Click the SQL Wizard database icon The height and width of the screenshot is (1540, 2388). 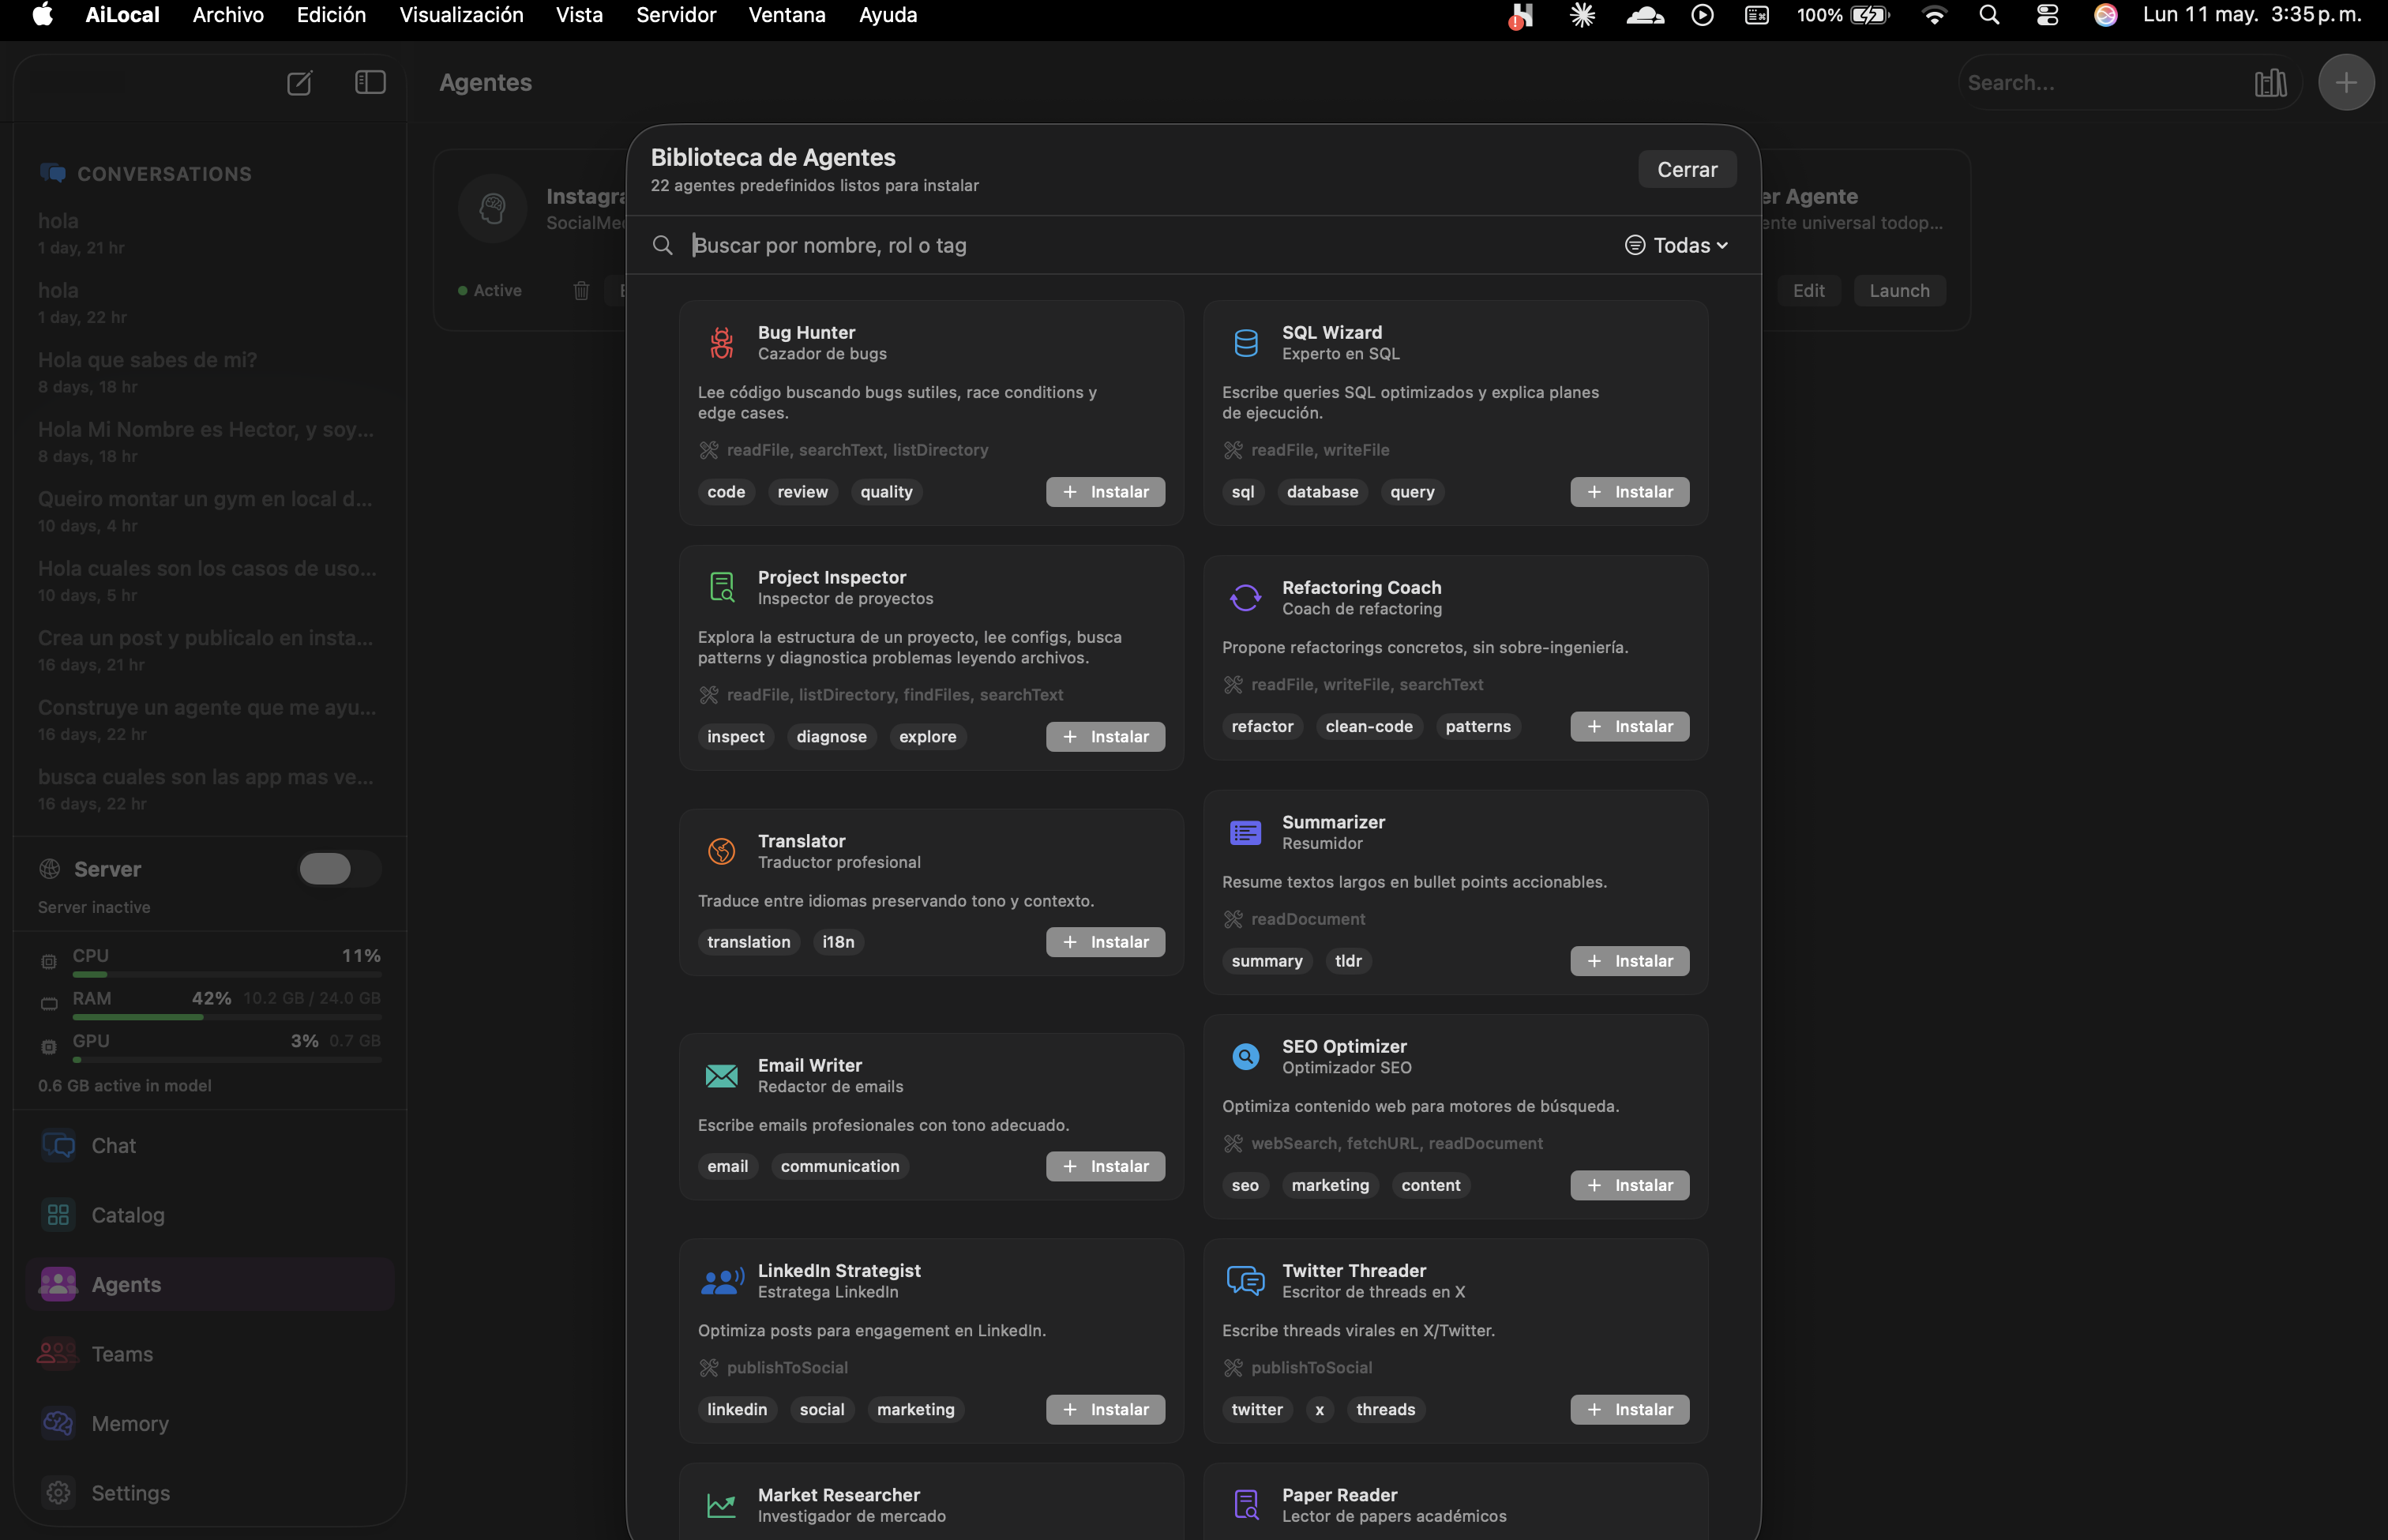[1245, 343]
